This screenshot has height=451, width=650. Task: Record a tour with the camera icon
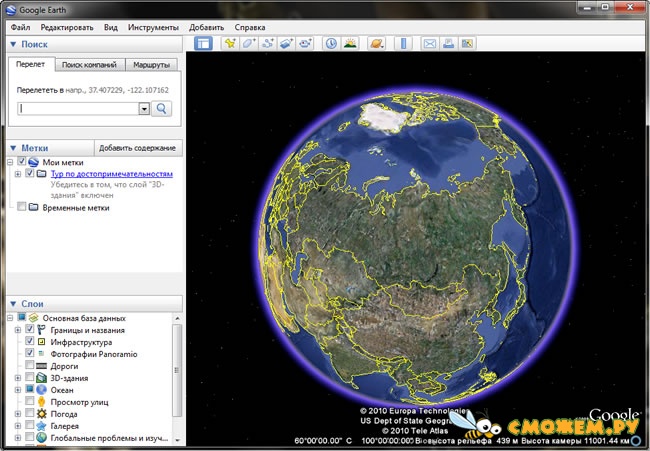coord(306,43)
